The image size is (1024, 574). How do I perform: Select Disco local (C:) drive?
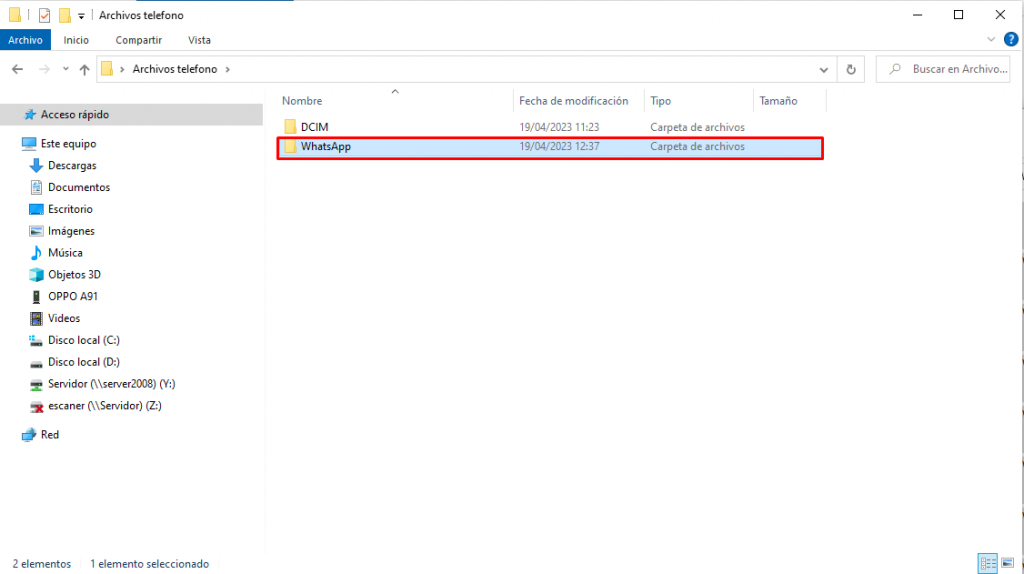(84, 341)
